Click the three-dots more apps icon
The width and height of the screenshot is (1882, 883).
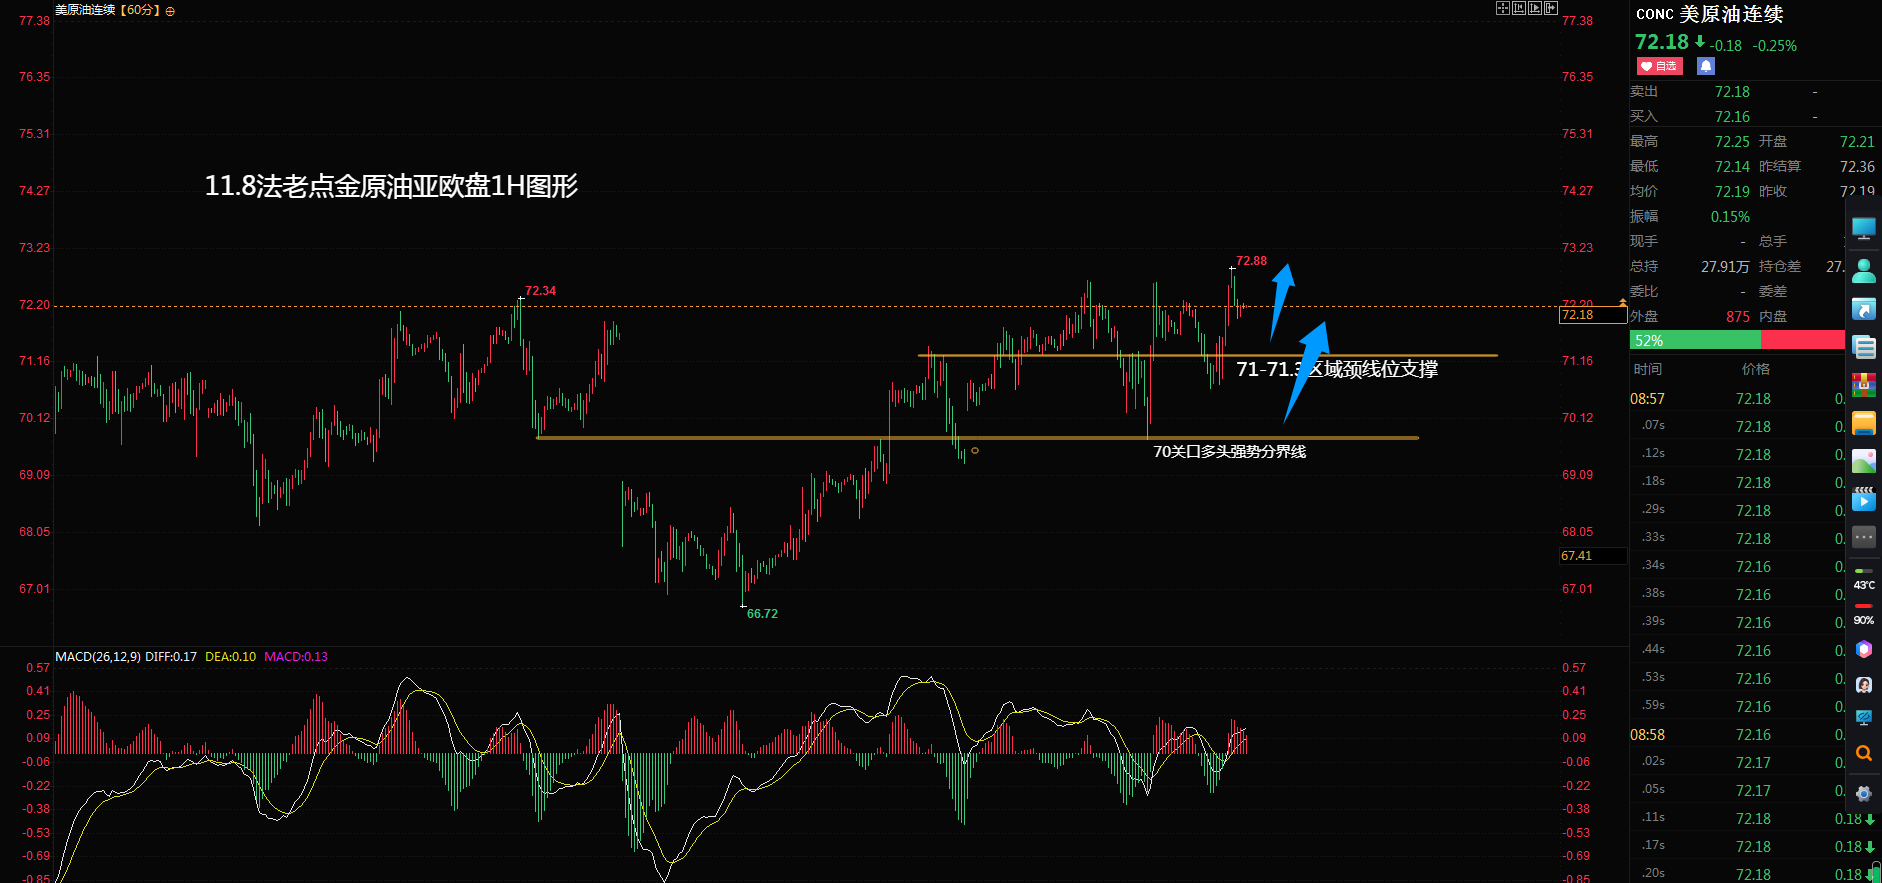coord(1863,537)
